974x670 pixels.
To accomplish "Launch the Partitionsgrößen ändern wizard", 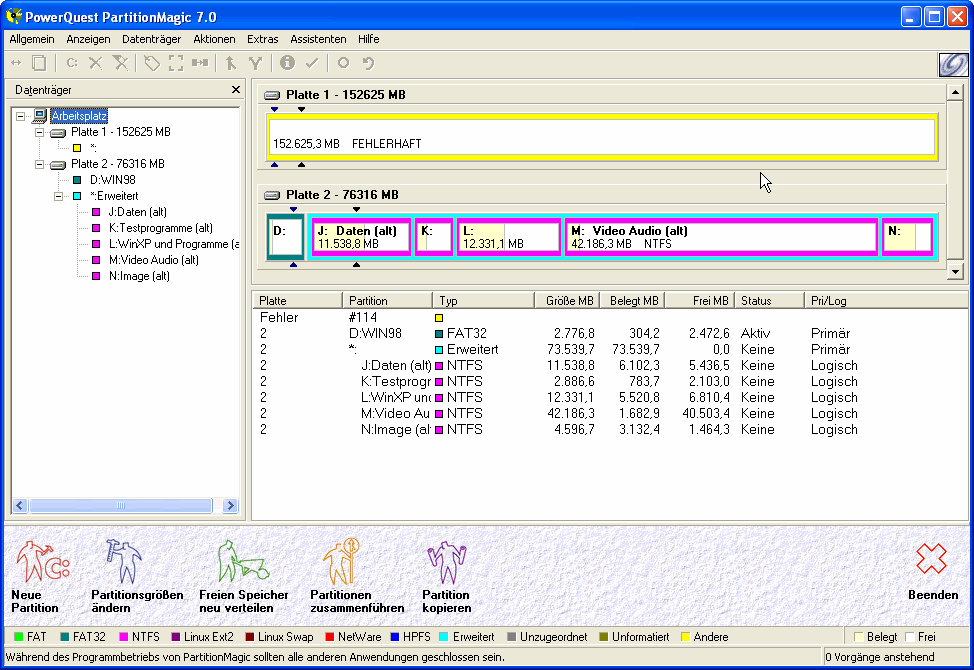I will coord(137,577).
